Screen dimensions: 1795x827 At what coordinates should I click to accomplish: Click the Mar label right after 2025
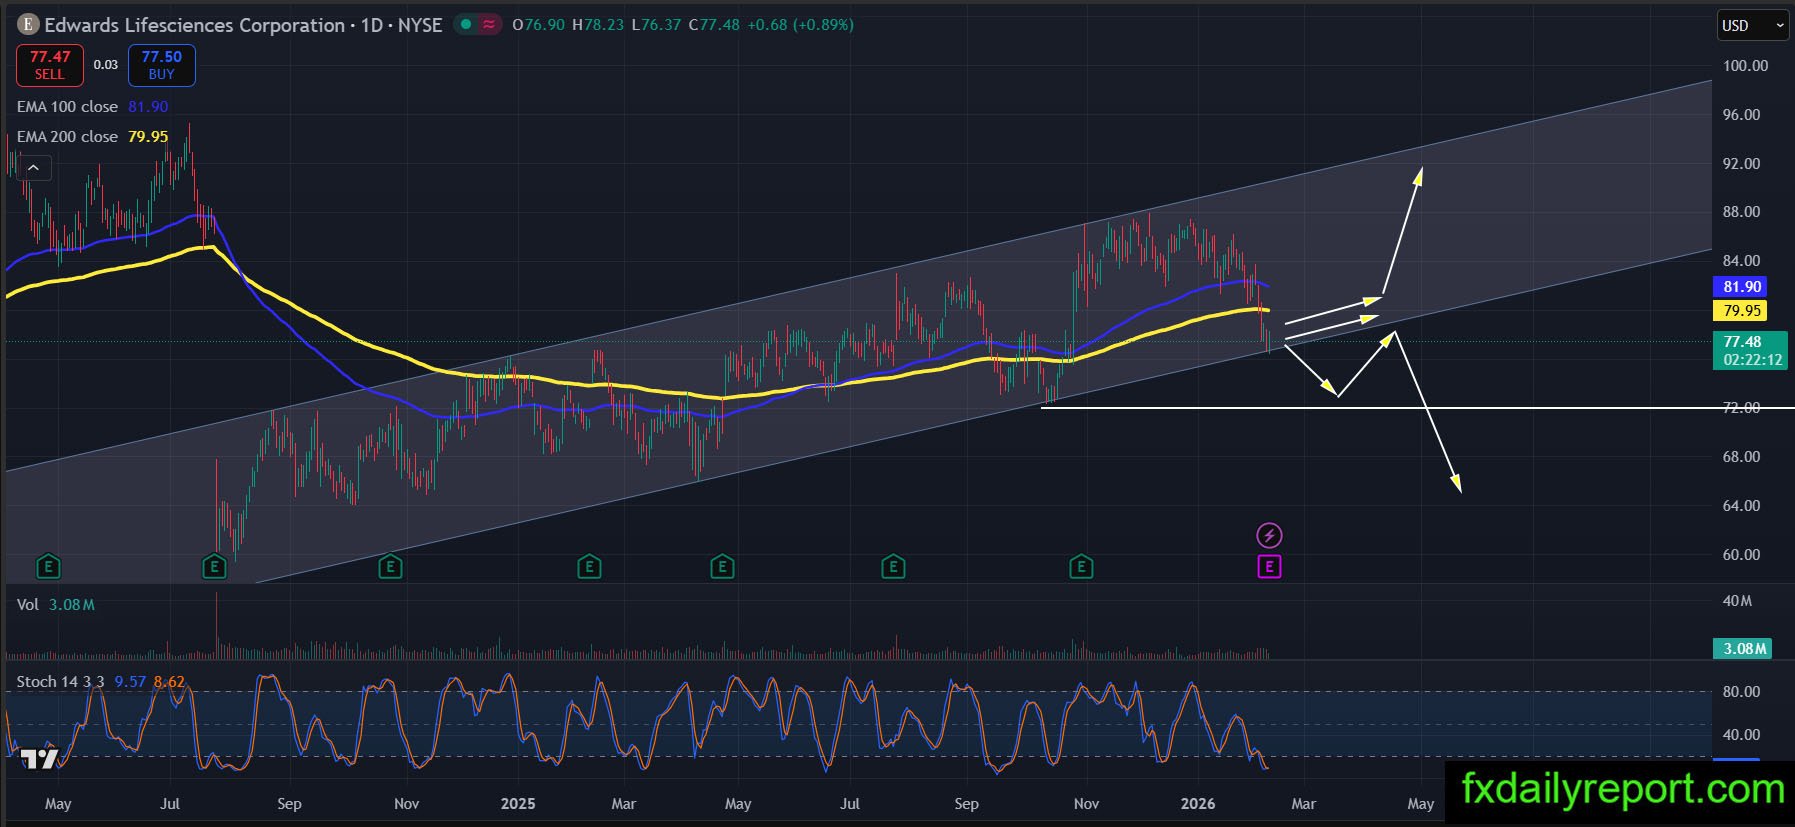pyautogui.click(x=624, y=804)
